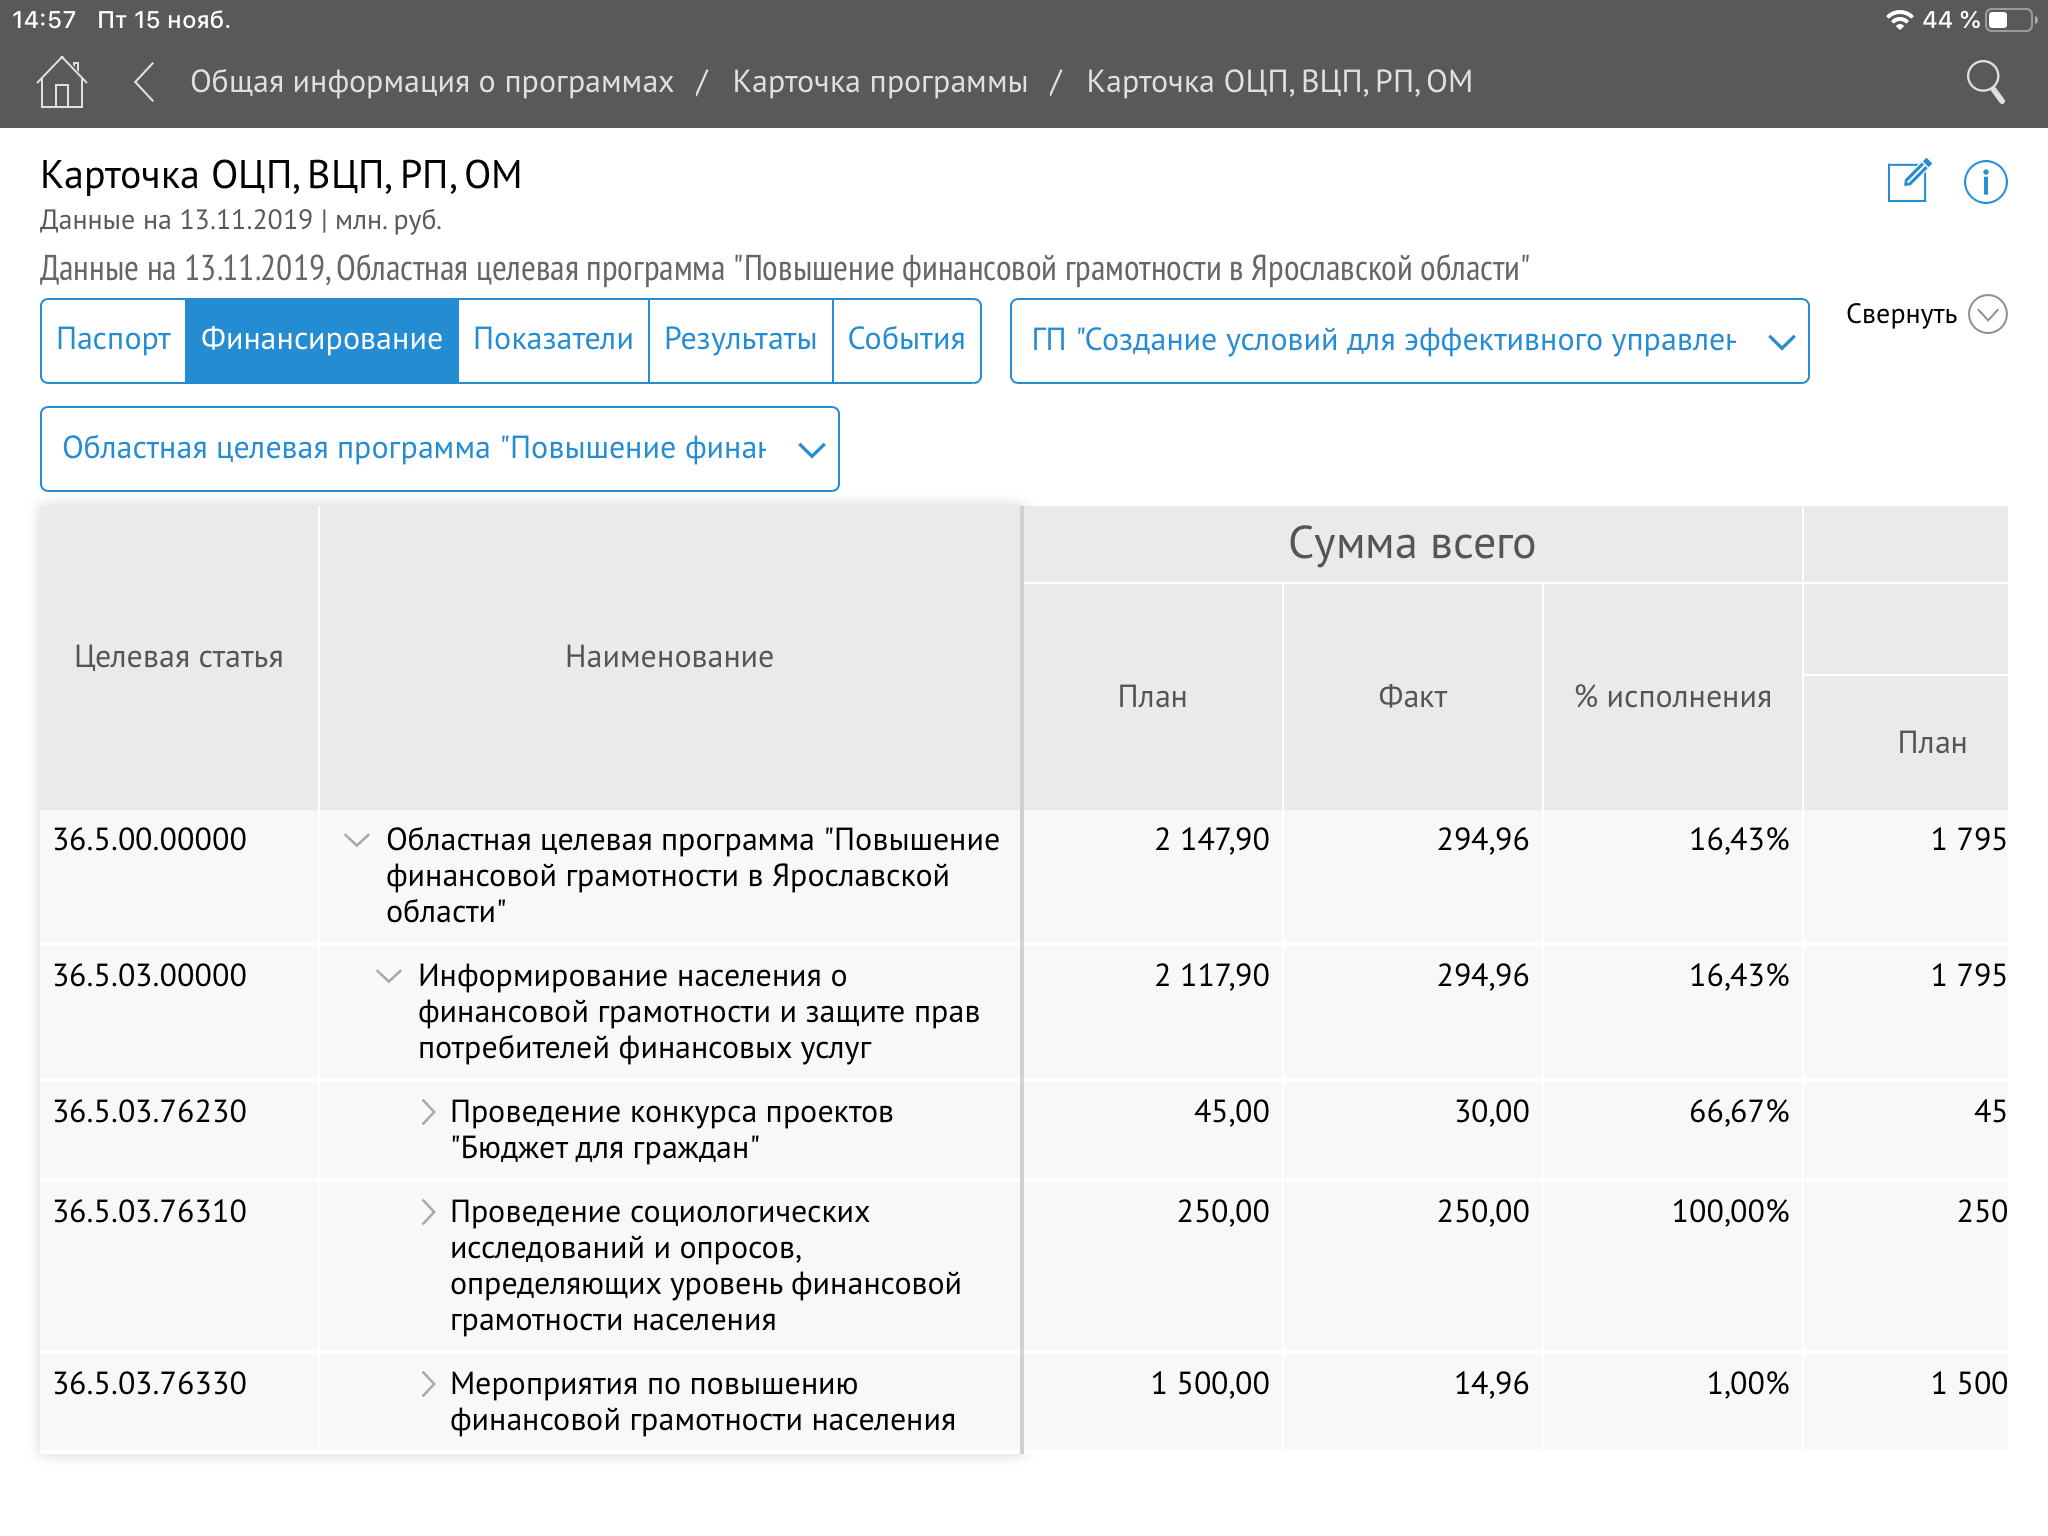The image size is (2048, 1536).
Task: Expand Мероприятия по повышению row
Action: click(x=428, y=1384)
